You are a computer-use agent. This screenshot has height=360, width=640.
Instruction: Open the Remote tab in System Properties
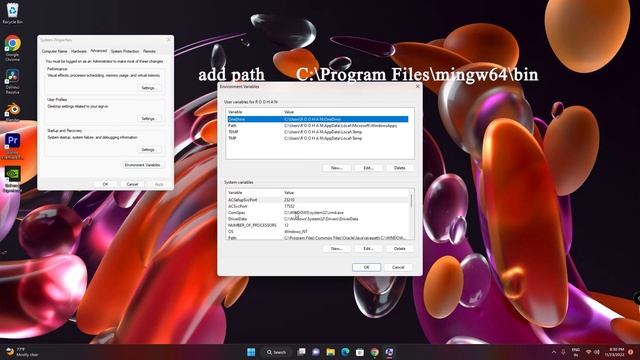149,51
